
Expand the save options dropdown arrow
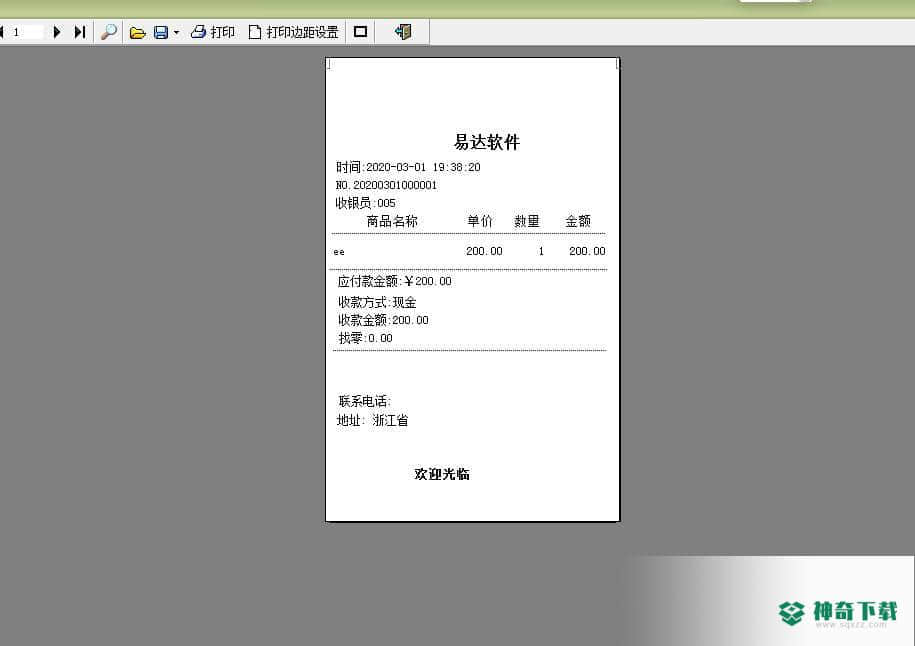176,33
